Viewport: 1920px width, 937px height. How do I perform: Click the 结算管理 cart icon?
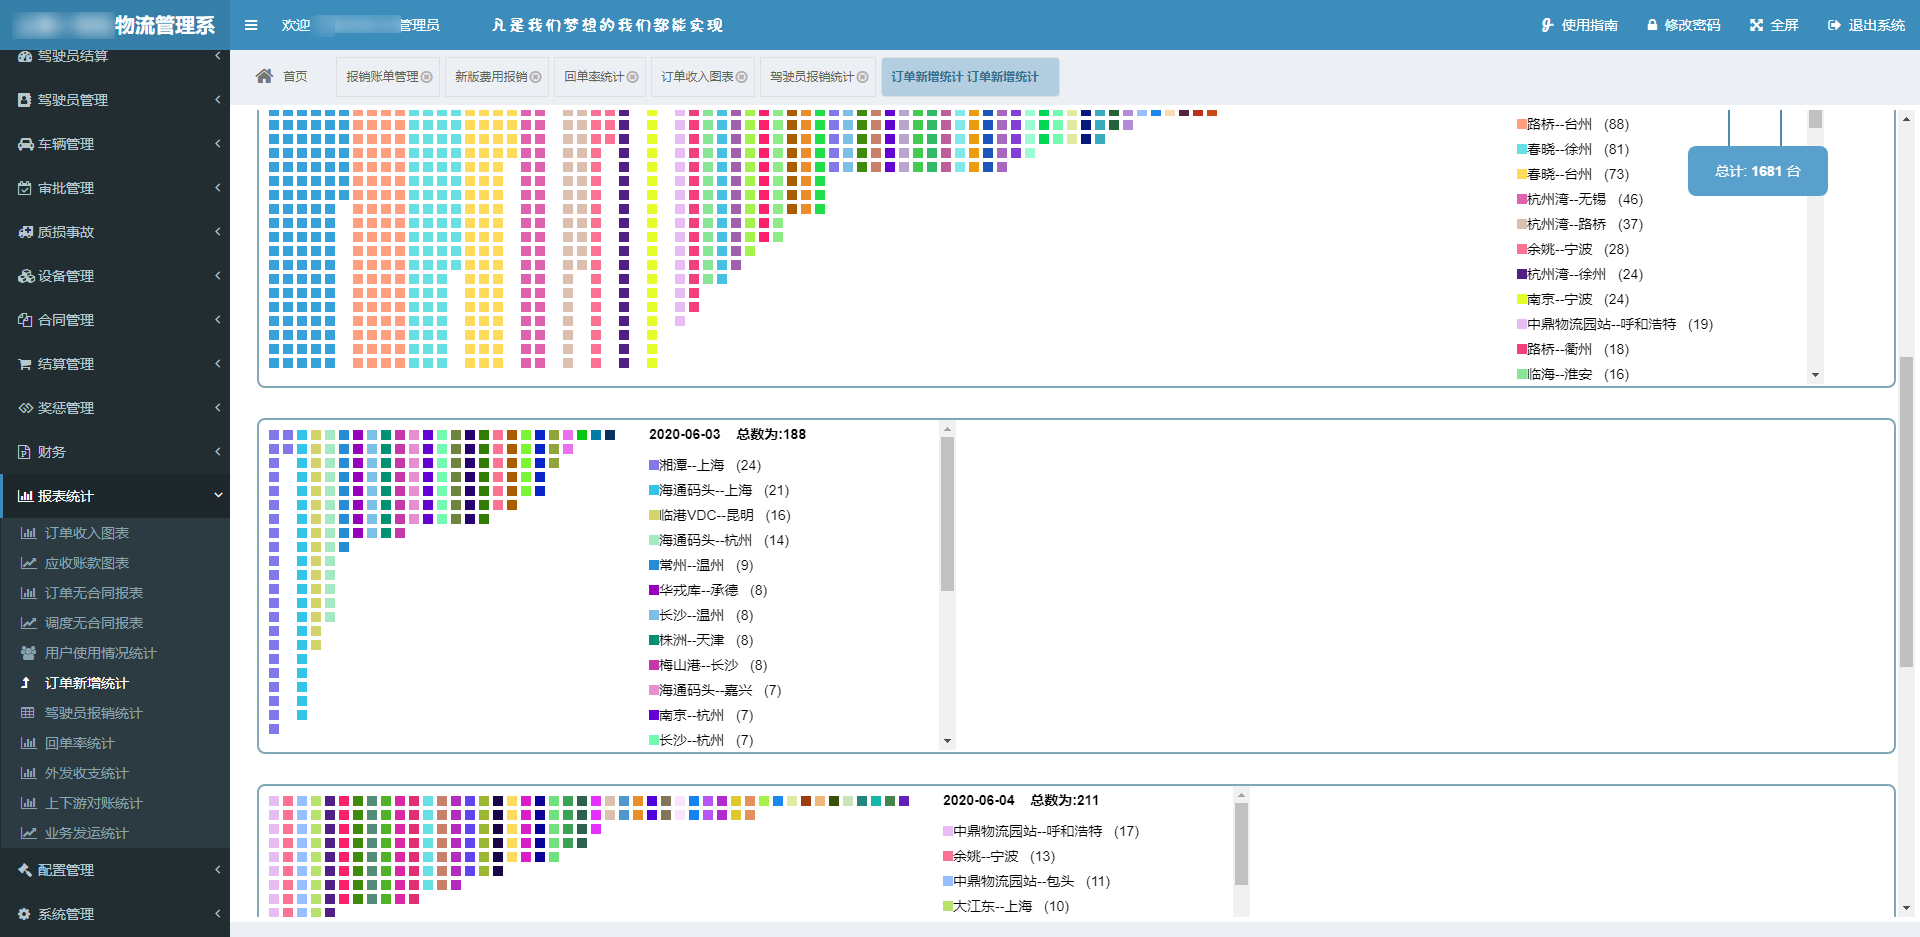coord(25,364)
